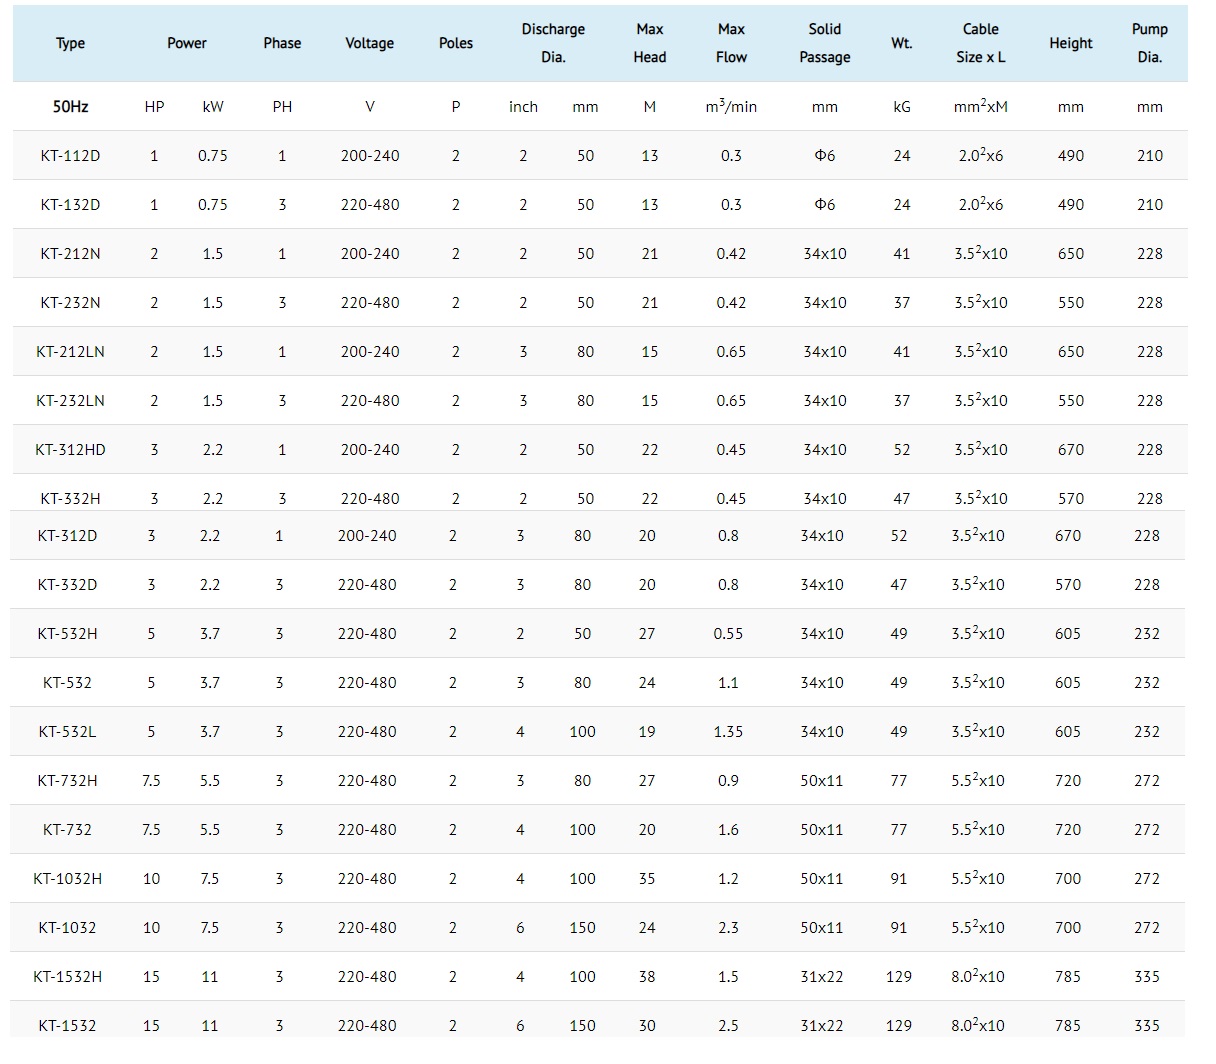1216x1064 pixels.
Task: Select the KT-112D model cell
Action: pyautogui.click(x=70, y=156)
